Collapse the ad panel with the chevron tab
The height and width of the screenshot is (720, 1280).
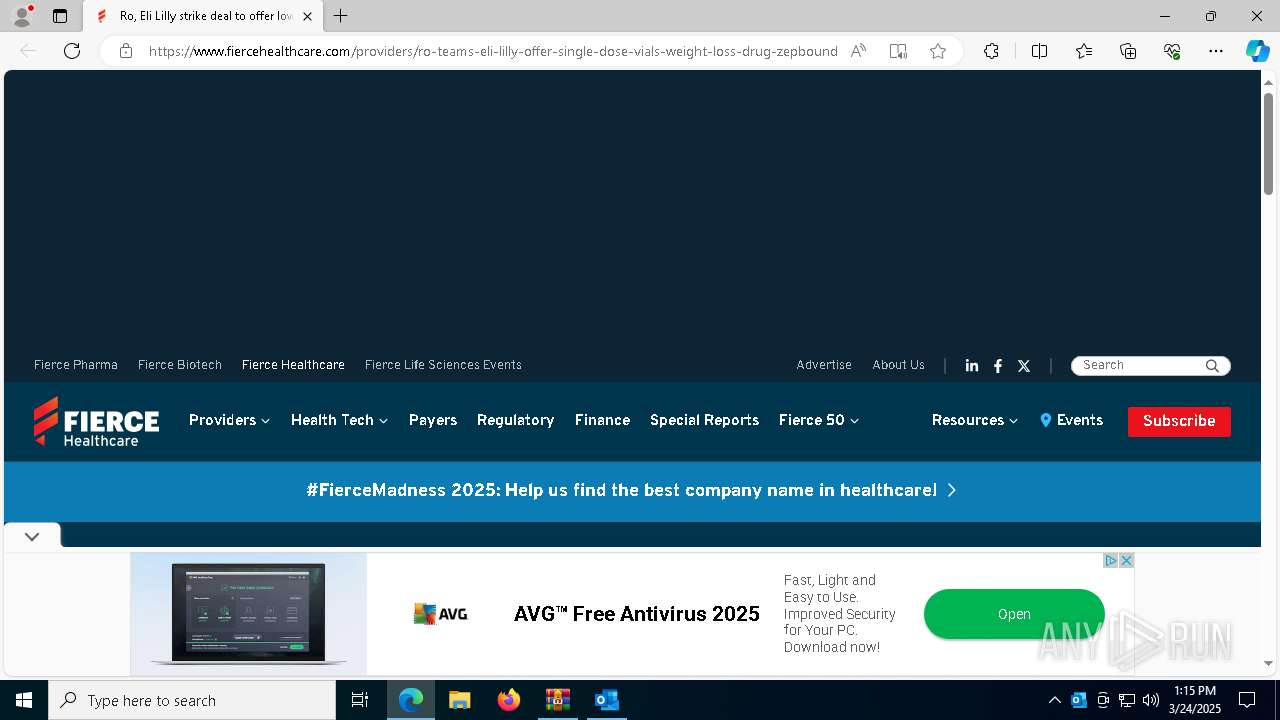(32, 536)
